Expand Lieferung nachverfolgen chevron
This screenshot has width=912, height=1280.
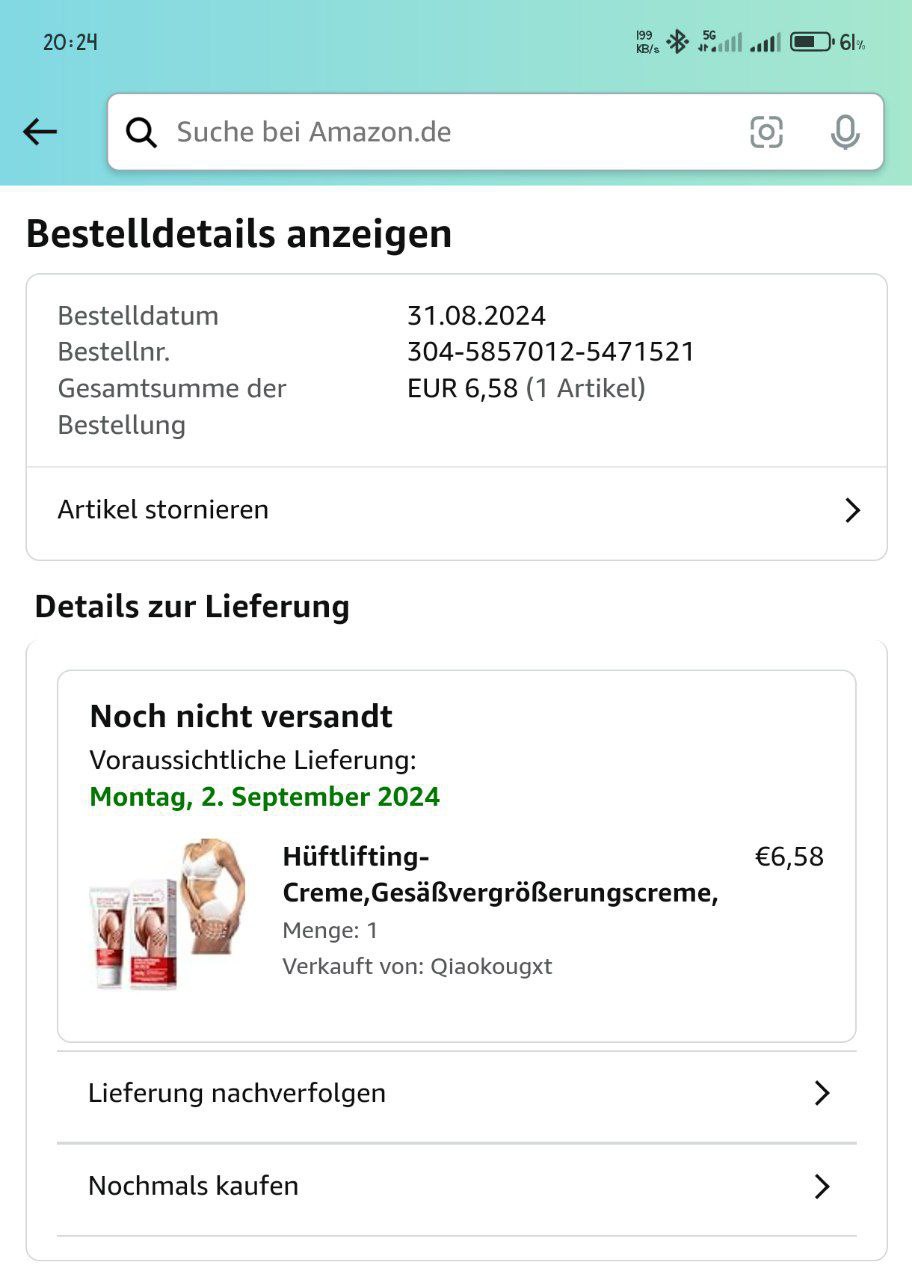point(822,1093)
